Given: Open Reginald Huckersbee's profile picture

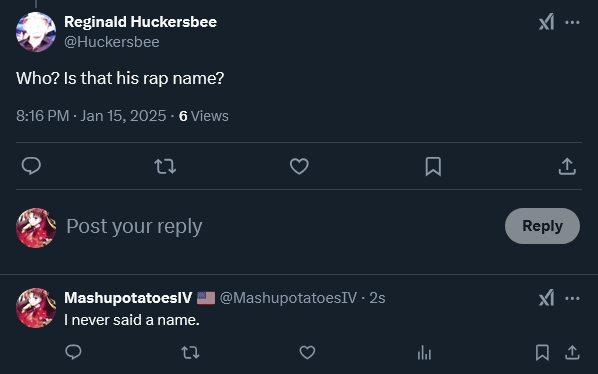Looking at the screenshot, I should click(x=36, y=32).
